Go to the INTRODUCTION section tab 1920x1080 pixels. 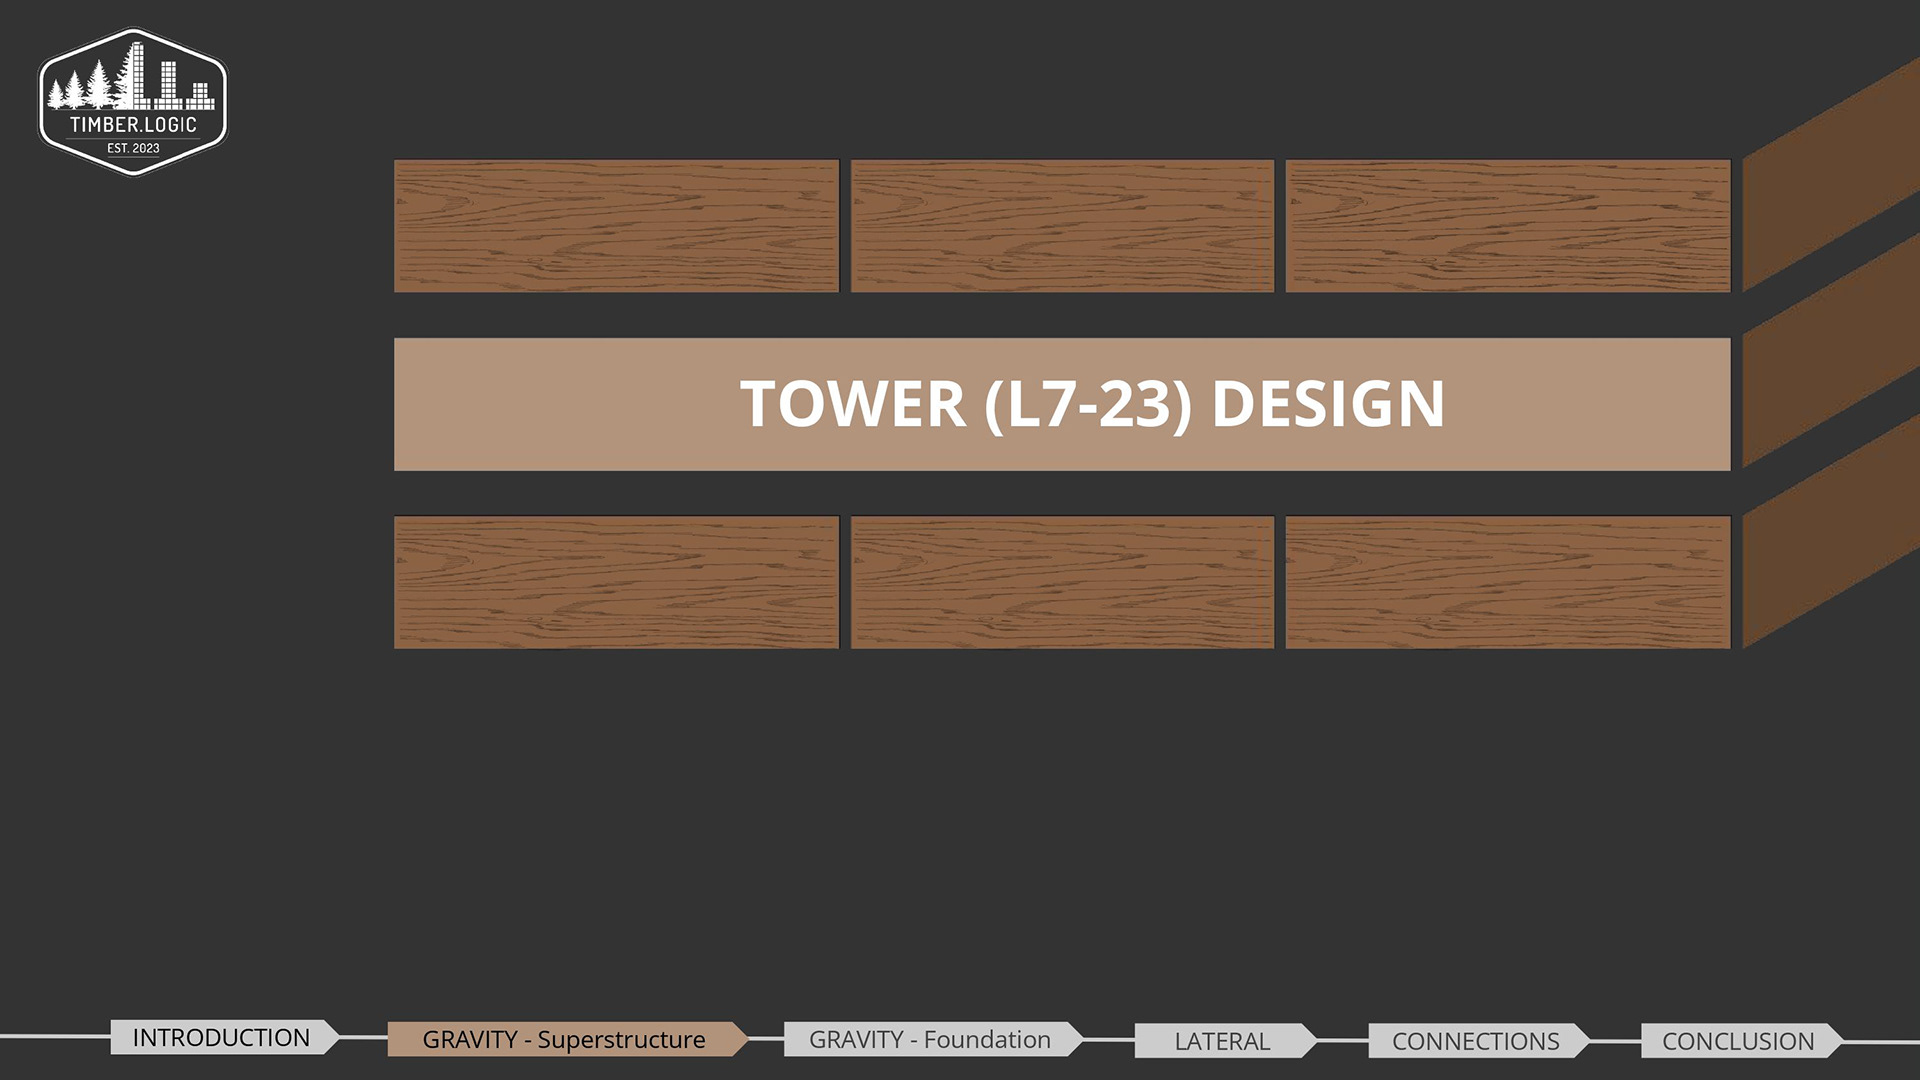(x=225, y=1037)
